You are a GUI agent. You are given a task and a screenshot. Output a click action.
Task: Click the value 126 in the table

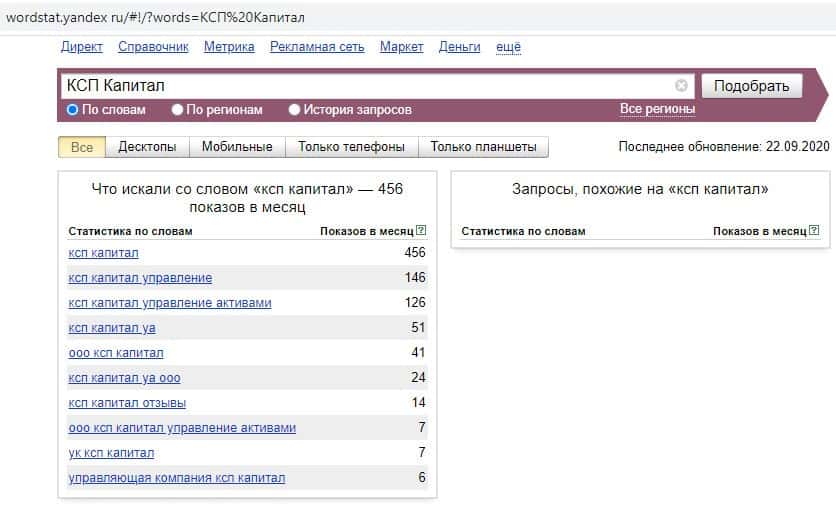[415, 302]
